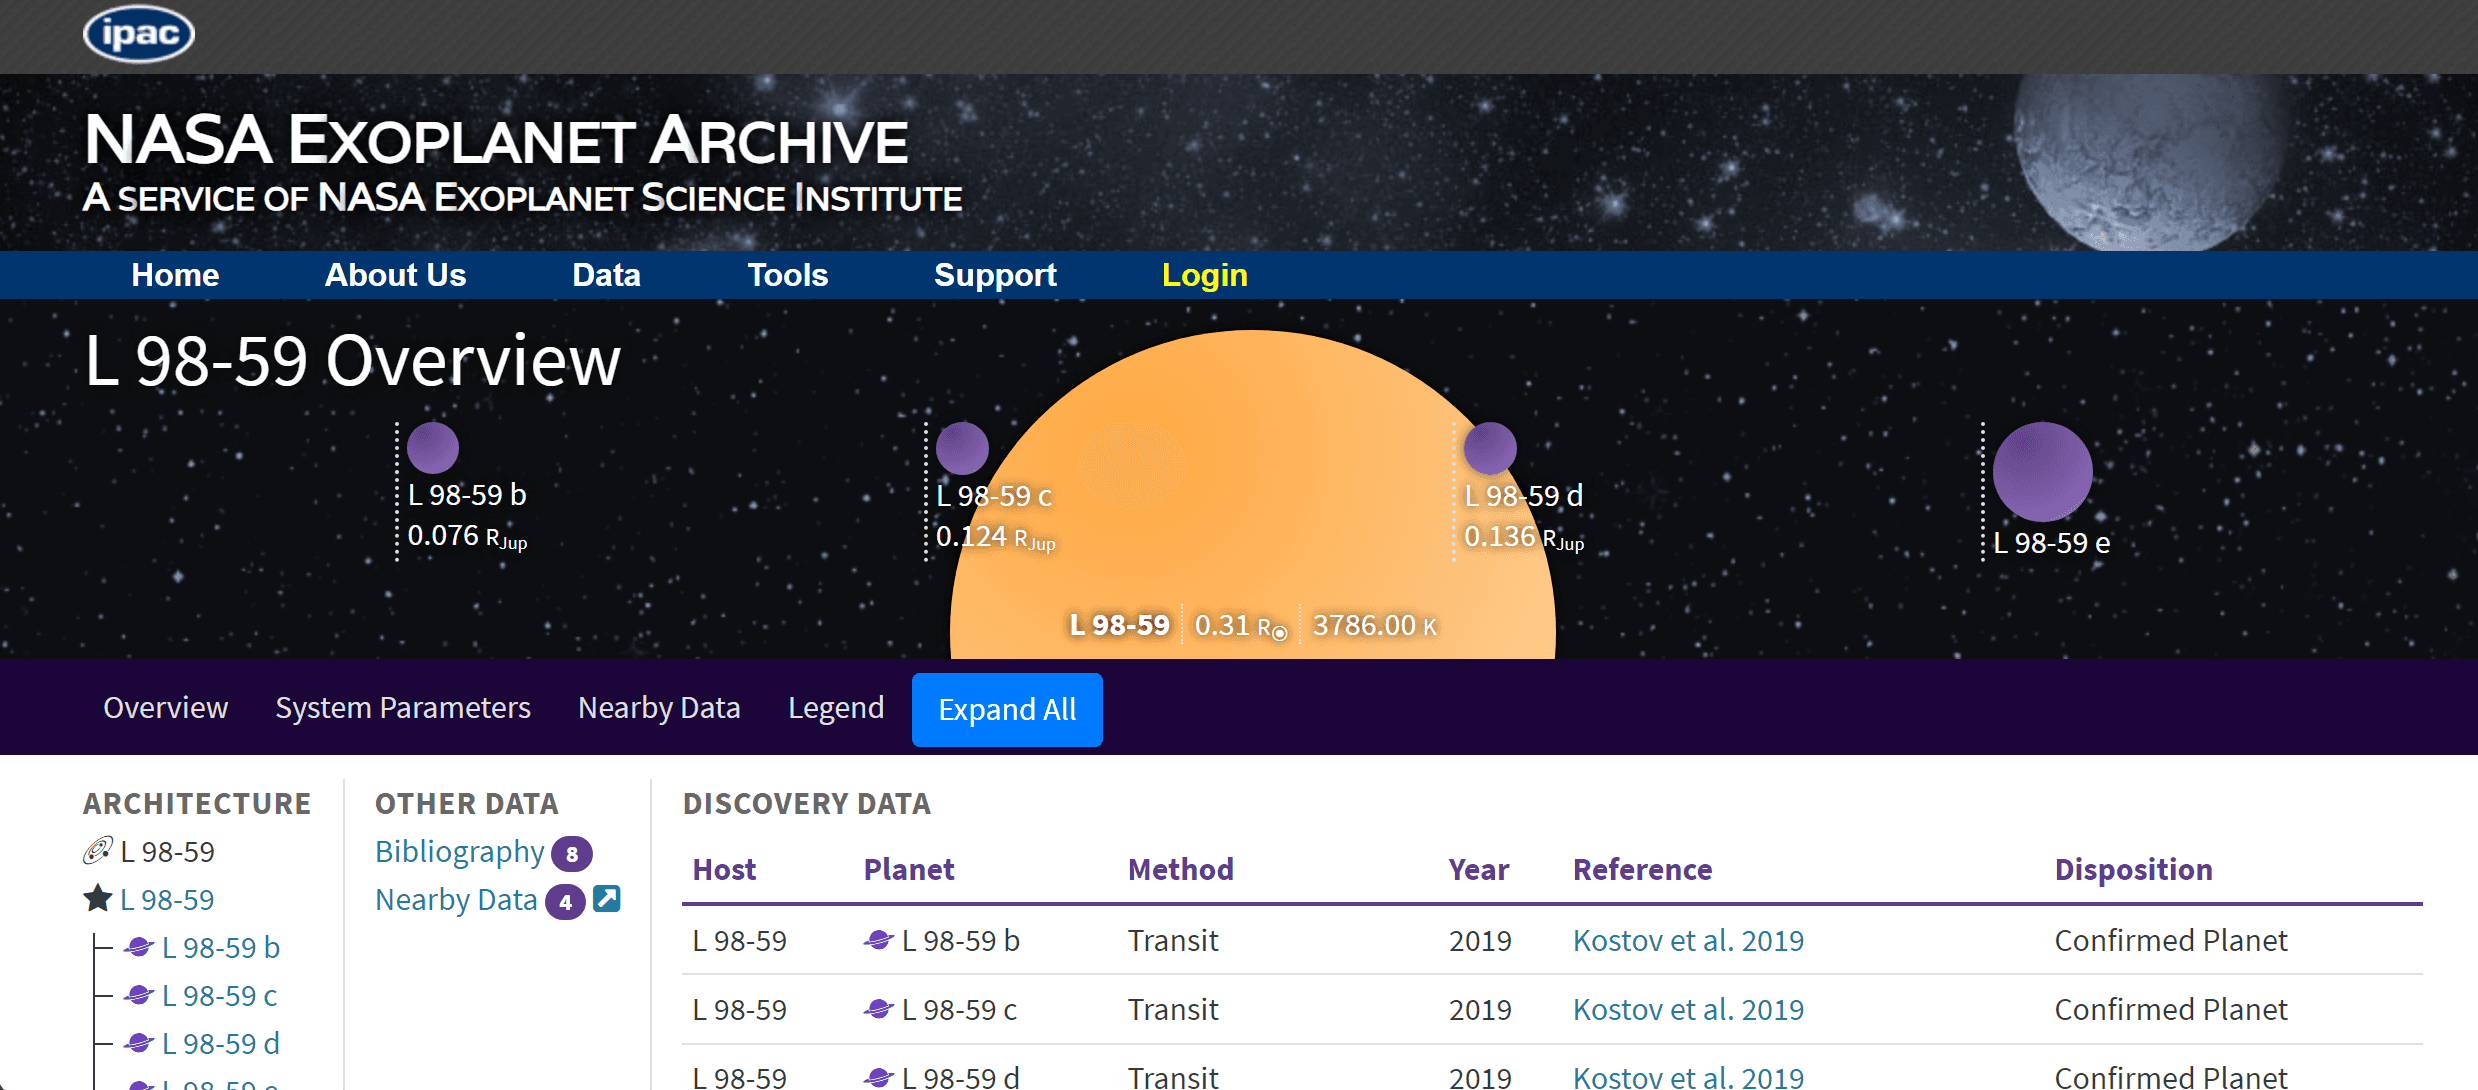Click Transit method in L 98-59 c row

[x=1173, y=1009]
